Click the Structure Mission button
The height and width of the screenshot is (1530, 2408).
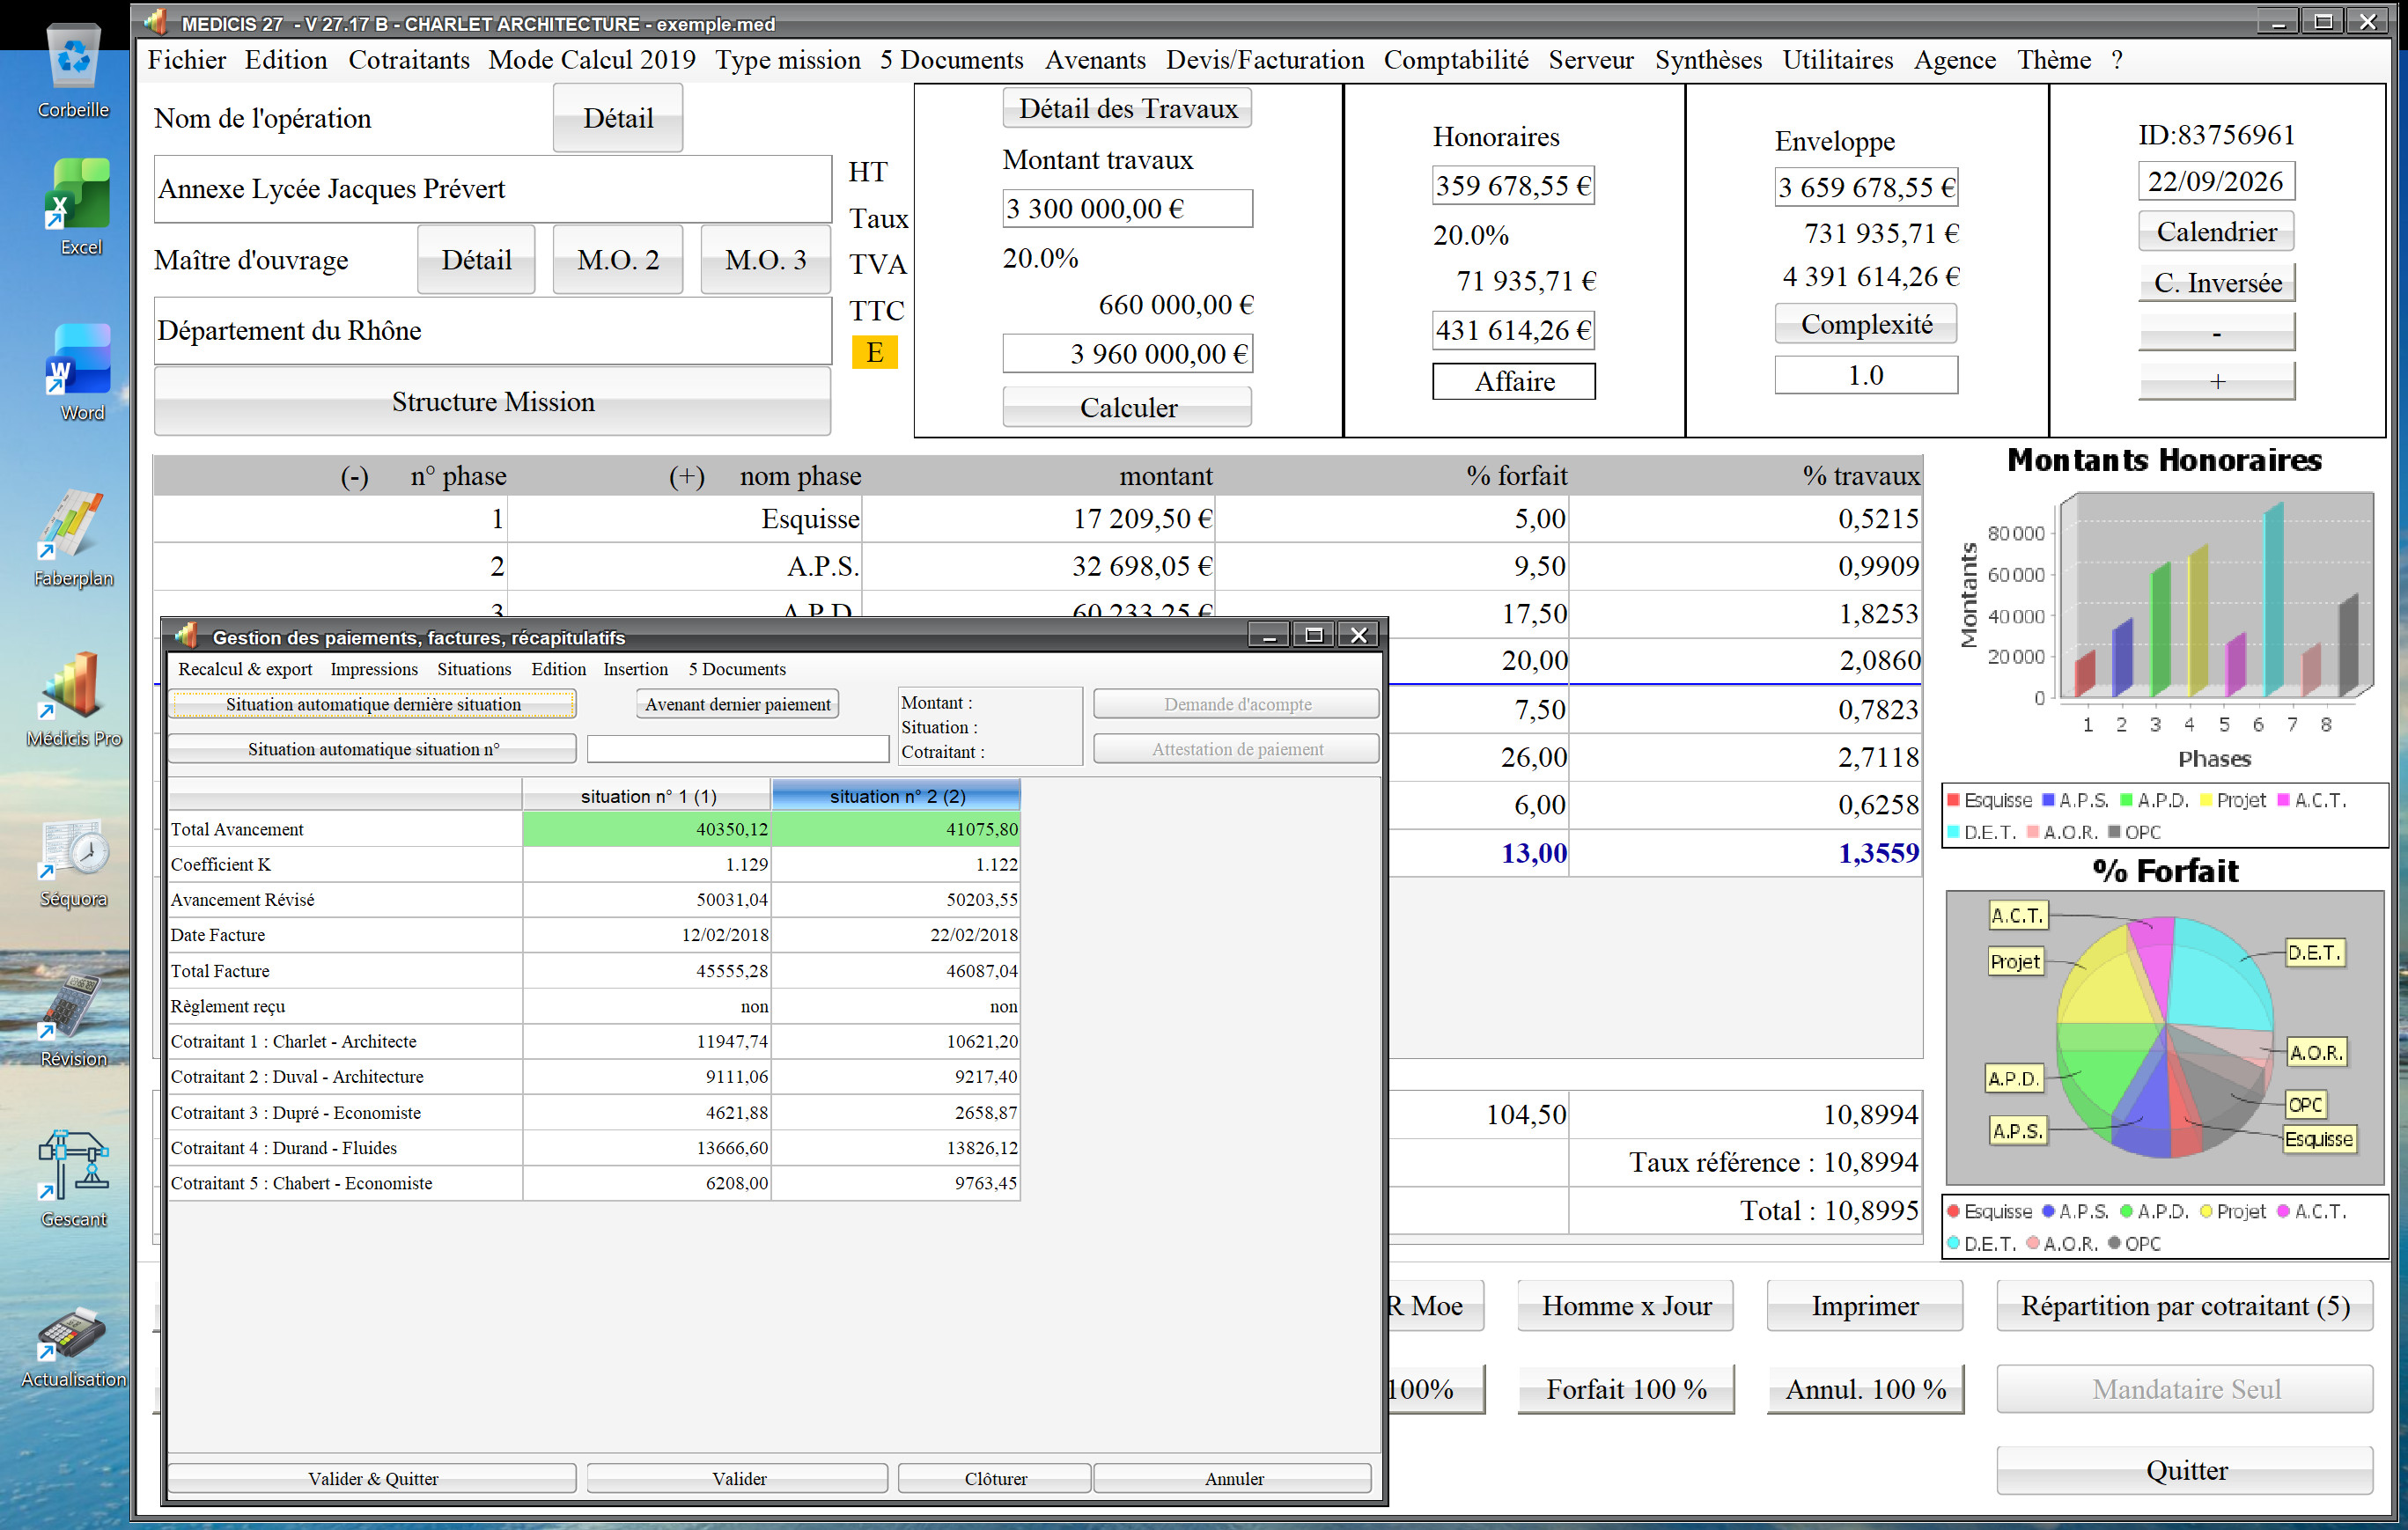(492, 401)
